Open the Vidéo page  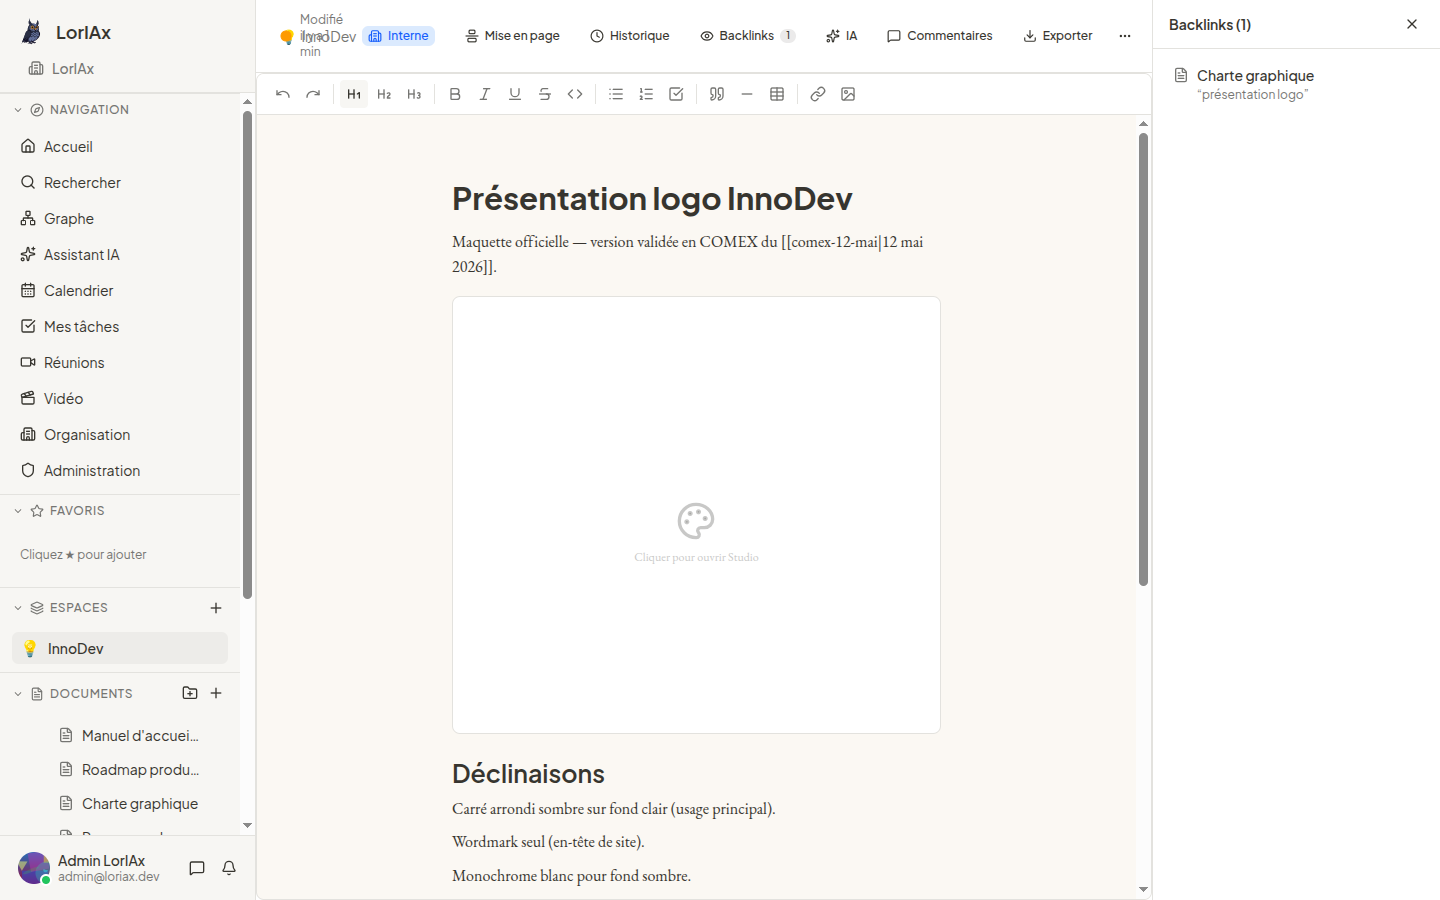click(120, 399)
